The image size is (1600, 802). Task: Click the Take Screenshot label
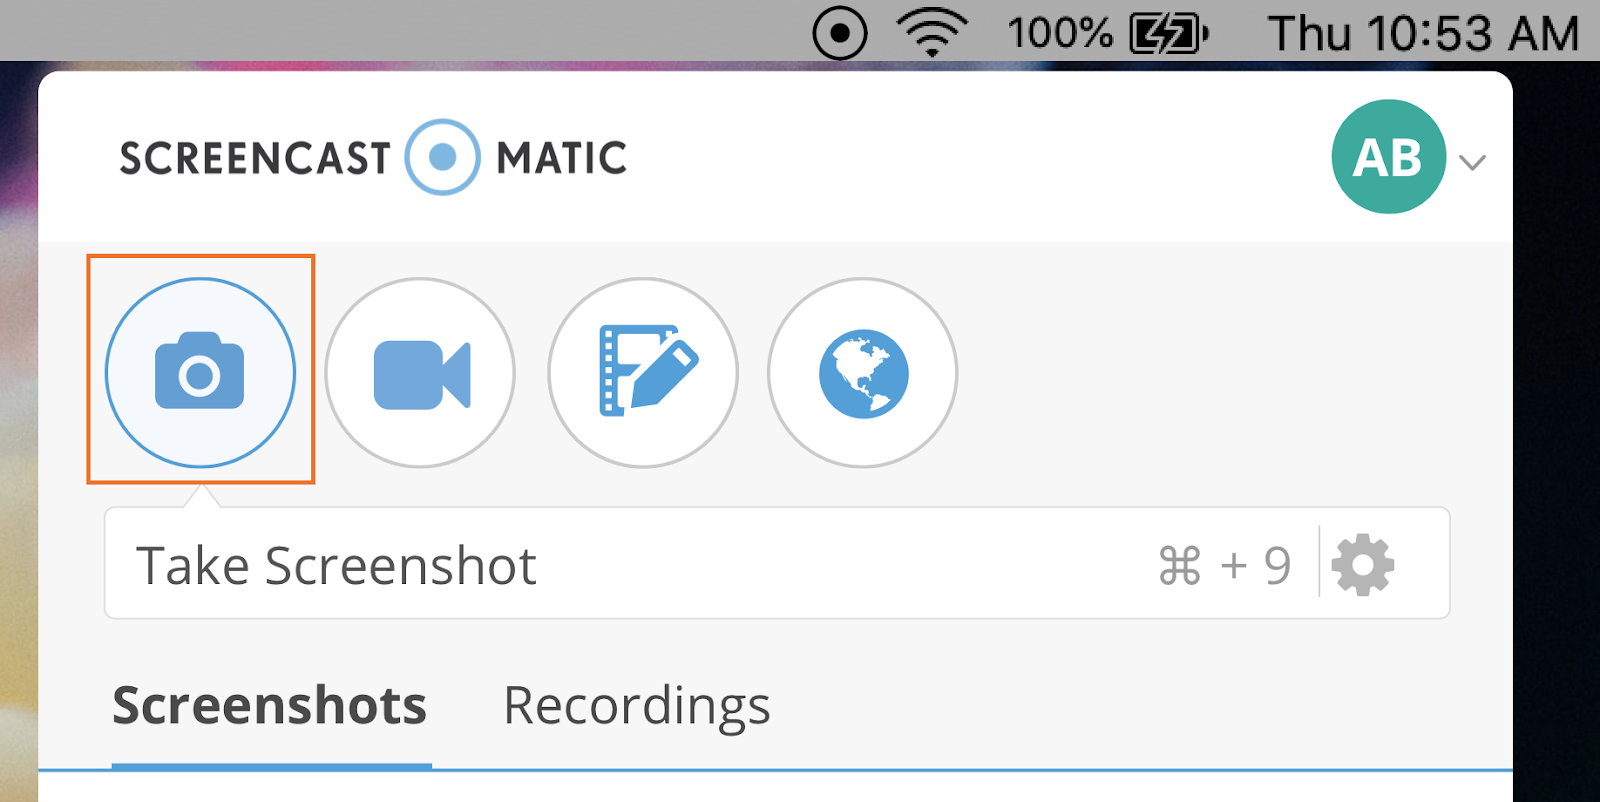(336, 566)
